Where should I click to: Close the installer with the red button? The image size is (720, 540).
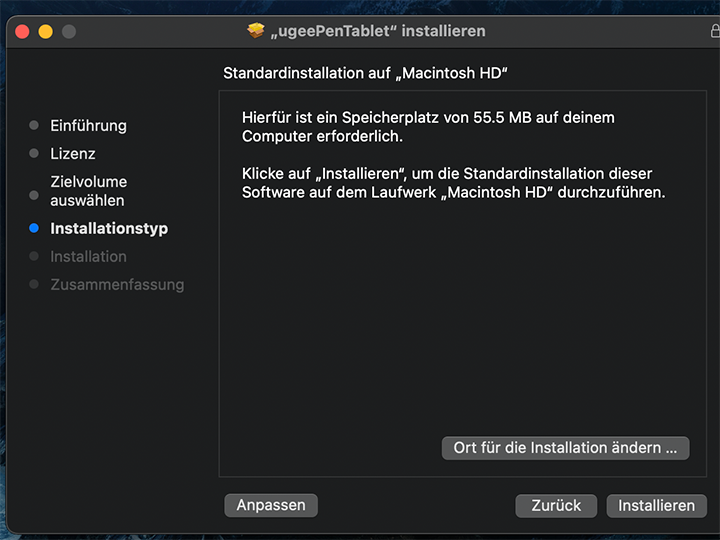(x=22, y=32)
